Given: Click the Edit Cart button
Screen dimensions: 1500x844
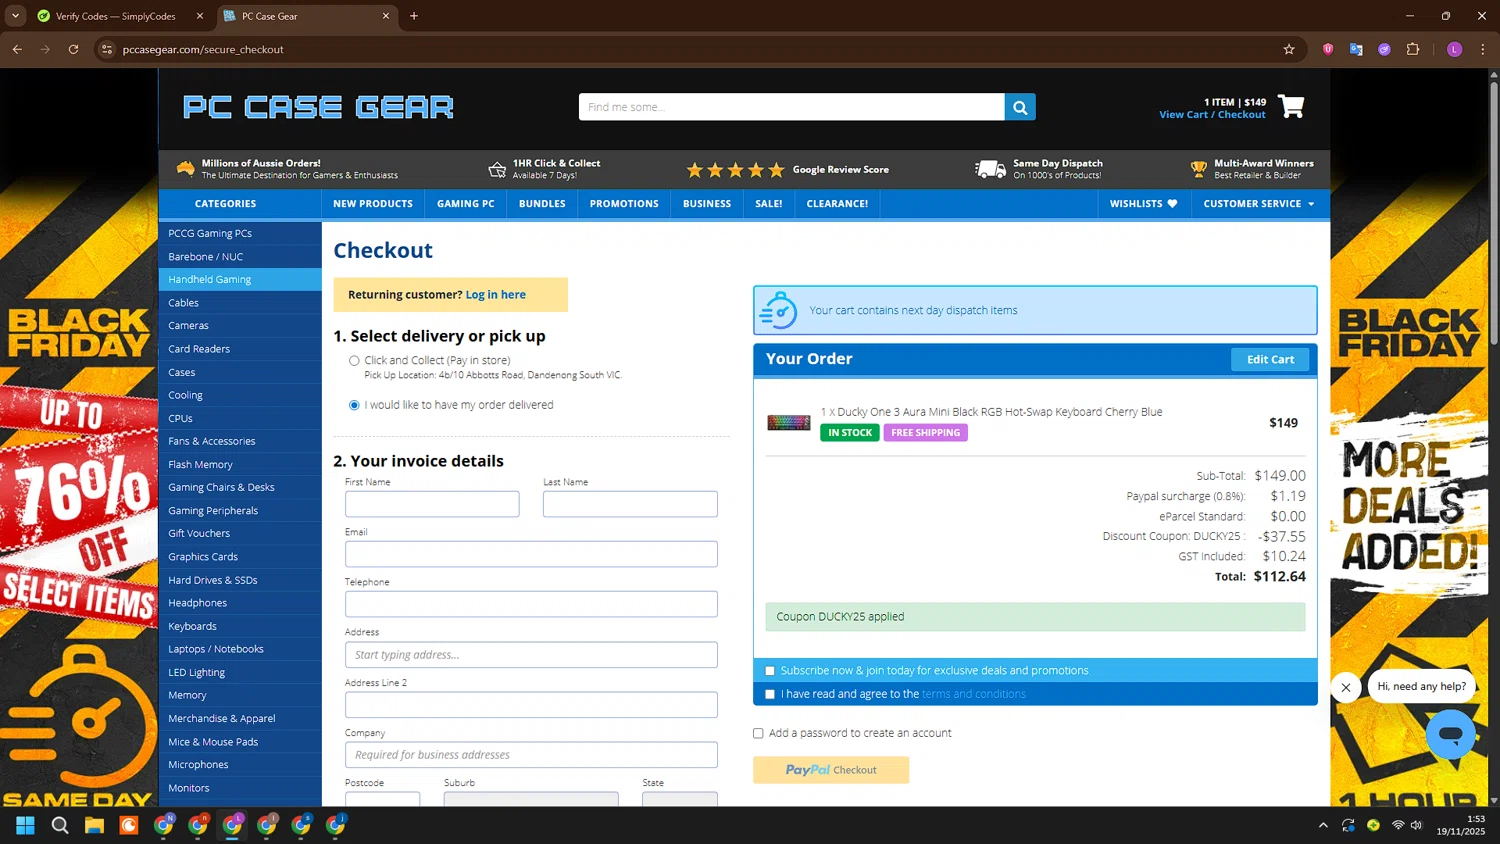Looking at the screenshot, I should (x=1270, y=359).
